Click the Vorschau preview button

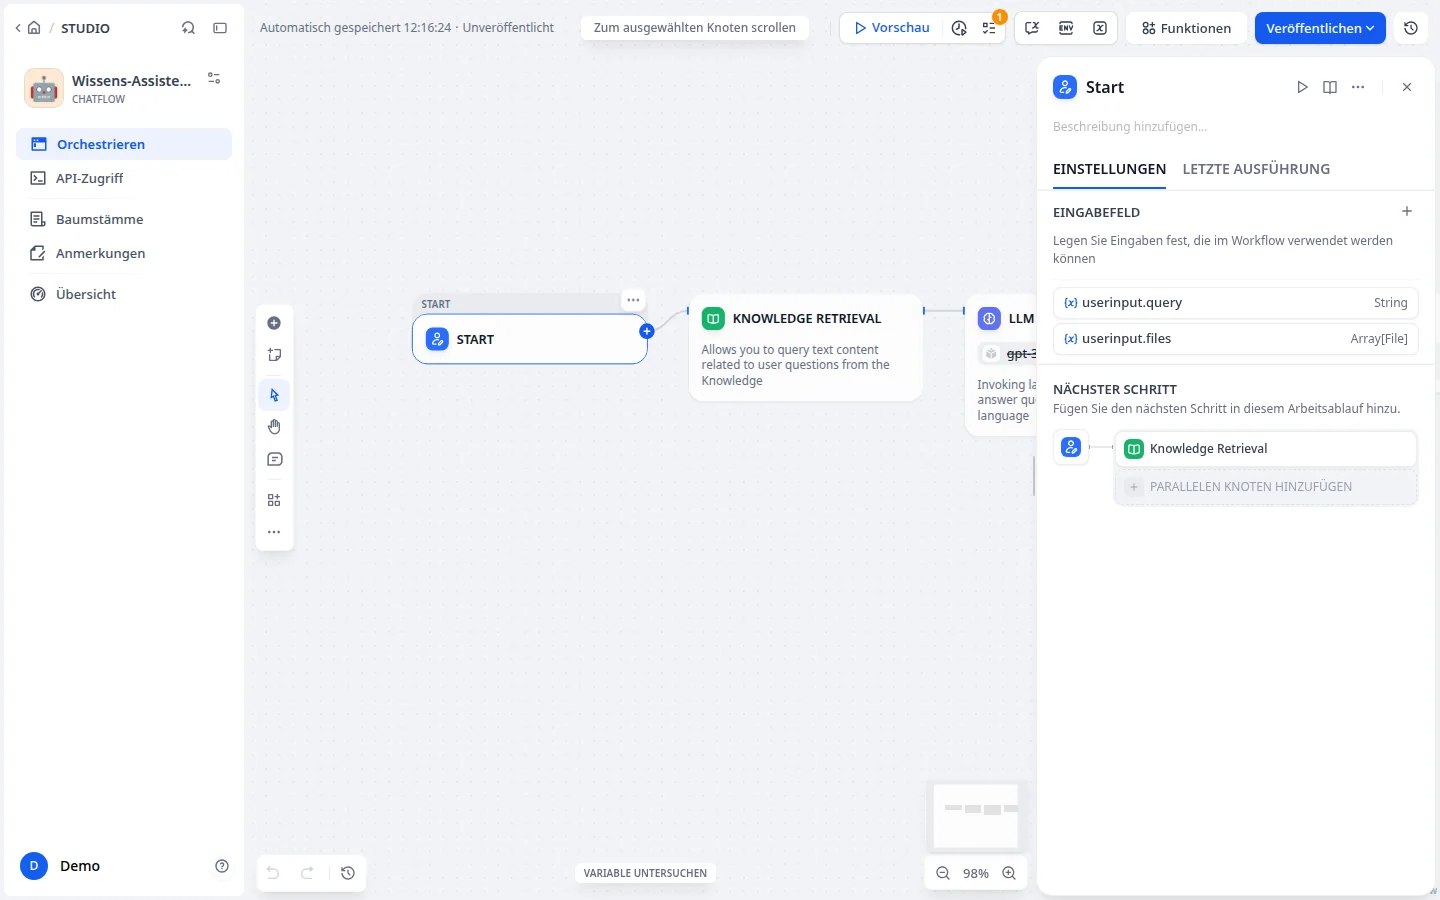coord(892,28)
